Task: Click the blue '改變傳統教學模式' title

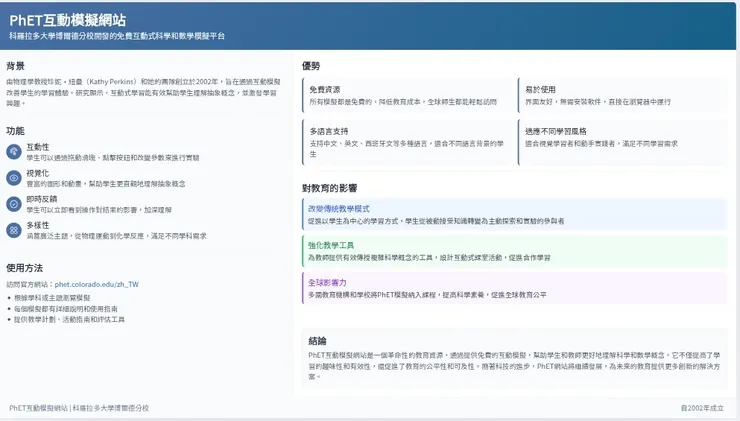Action: click(339, 209)
